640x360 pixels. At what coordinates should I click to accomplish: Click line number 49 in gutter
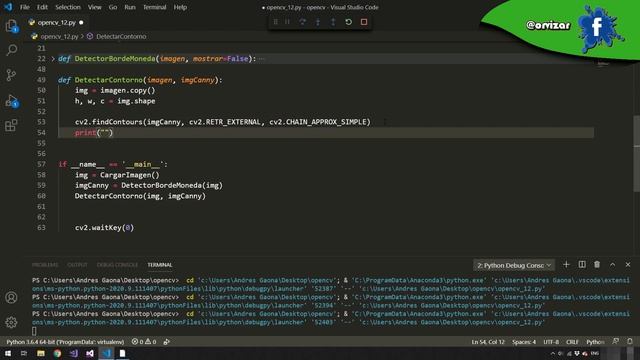coord(42,80)
